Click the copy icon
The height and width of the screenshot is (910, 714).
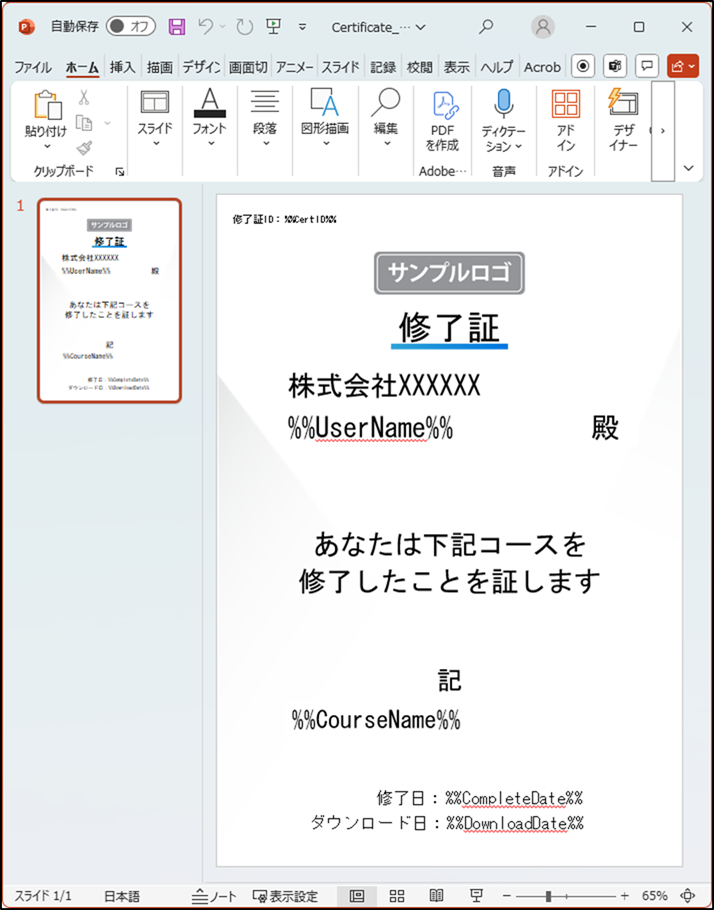tap(85, 122)
